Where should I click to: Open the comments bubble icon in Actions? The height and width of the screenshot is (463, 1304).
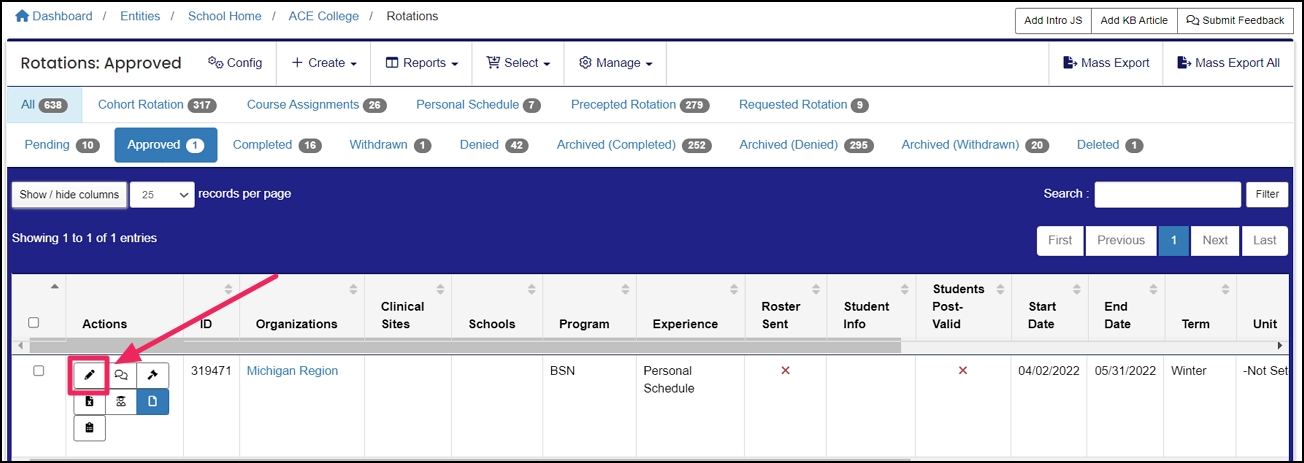point(121,375)
